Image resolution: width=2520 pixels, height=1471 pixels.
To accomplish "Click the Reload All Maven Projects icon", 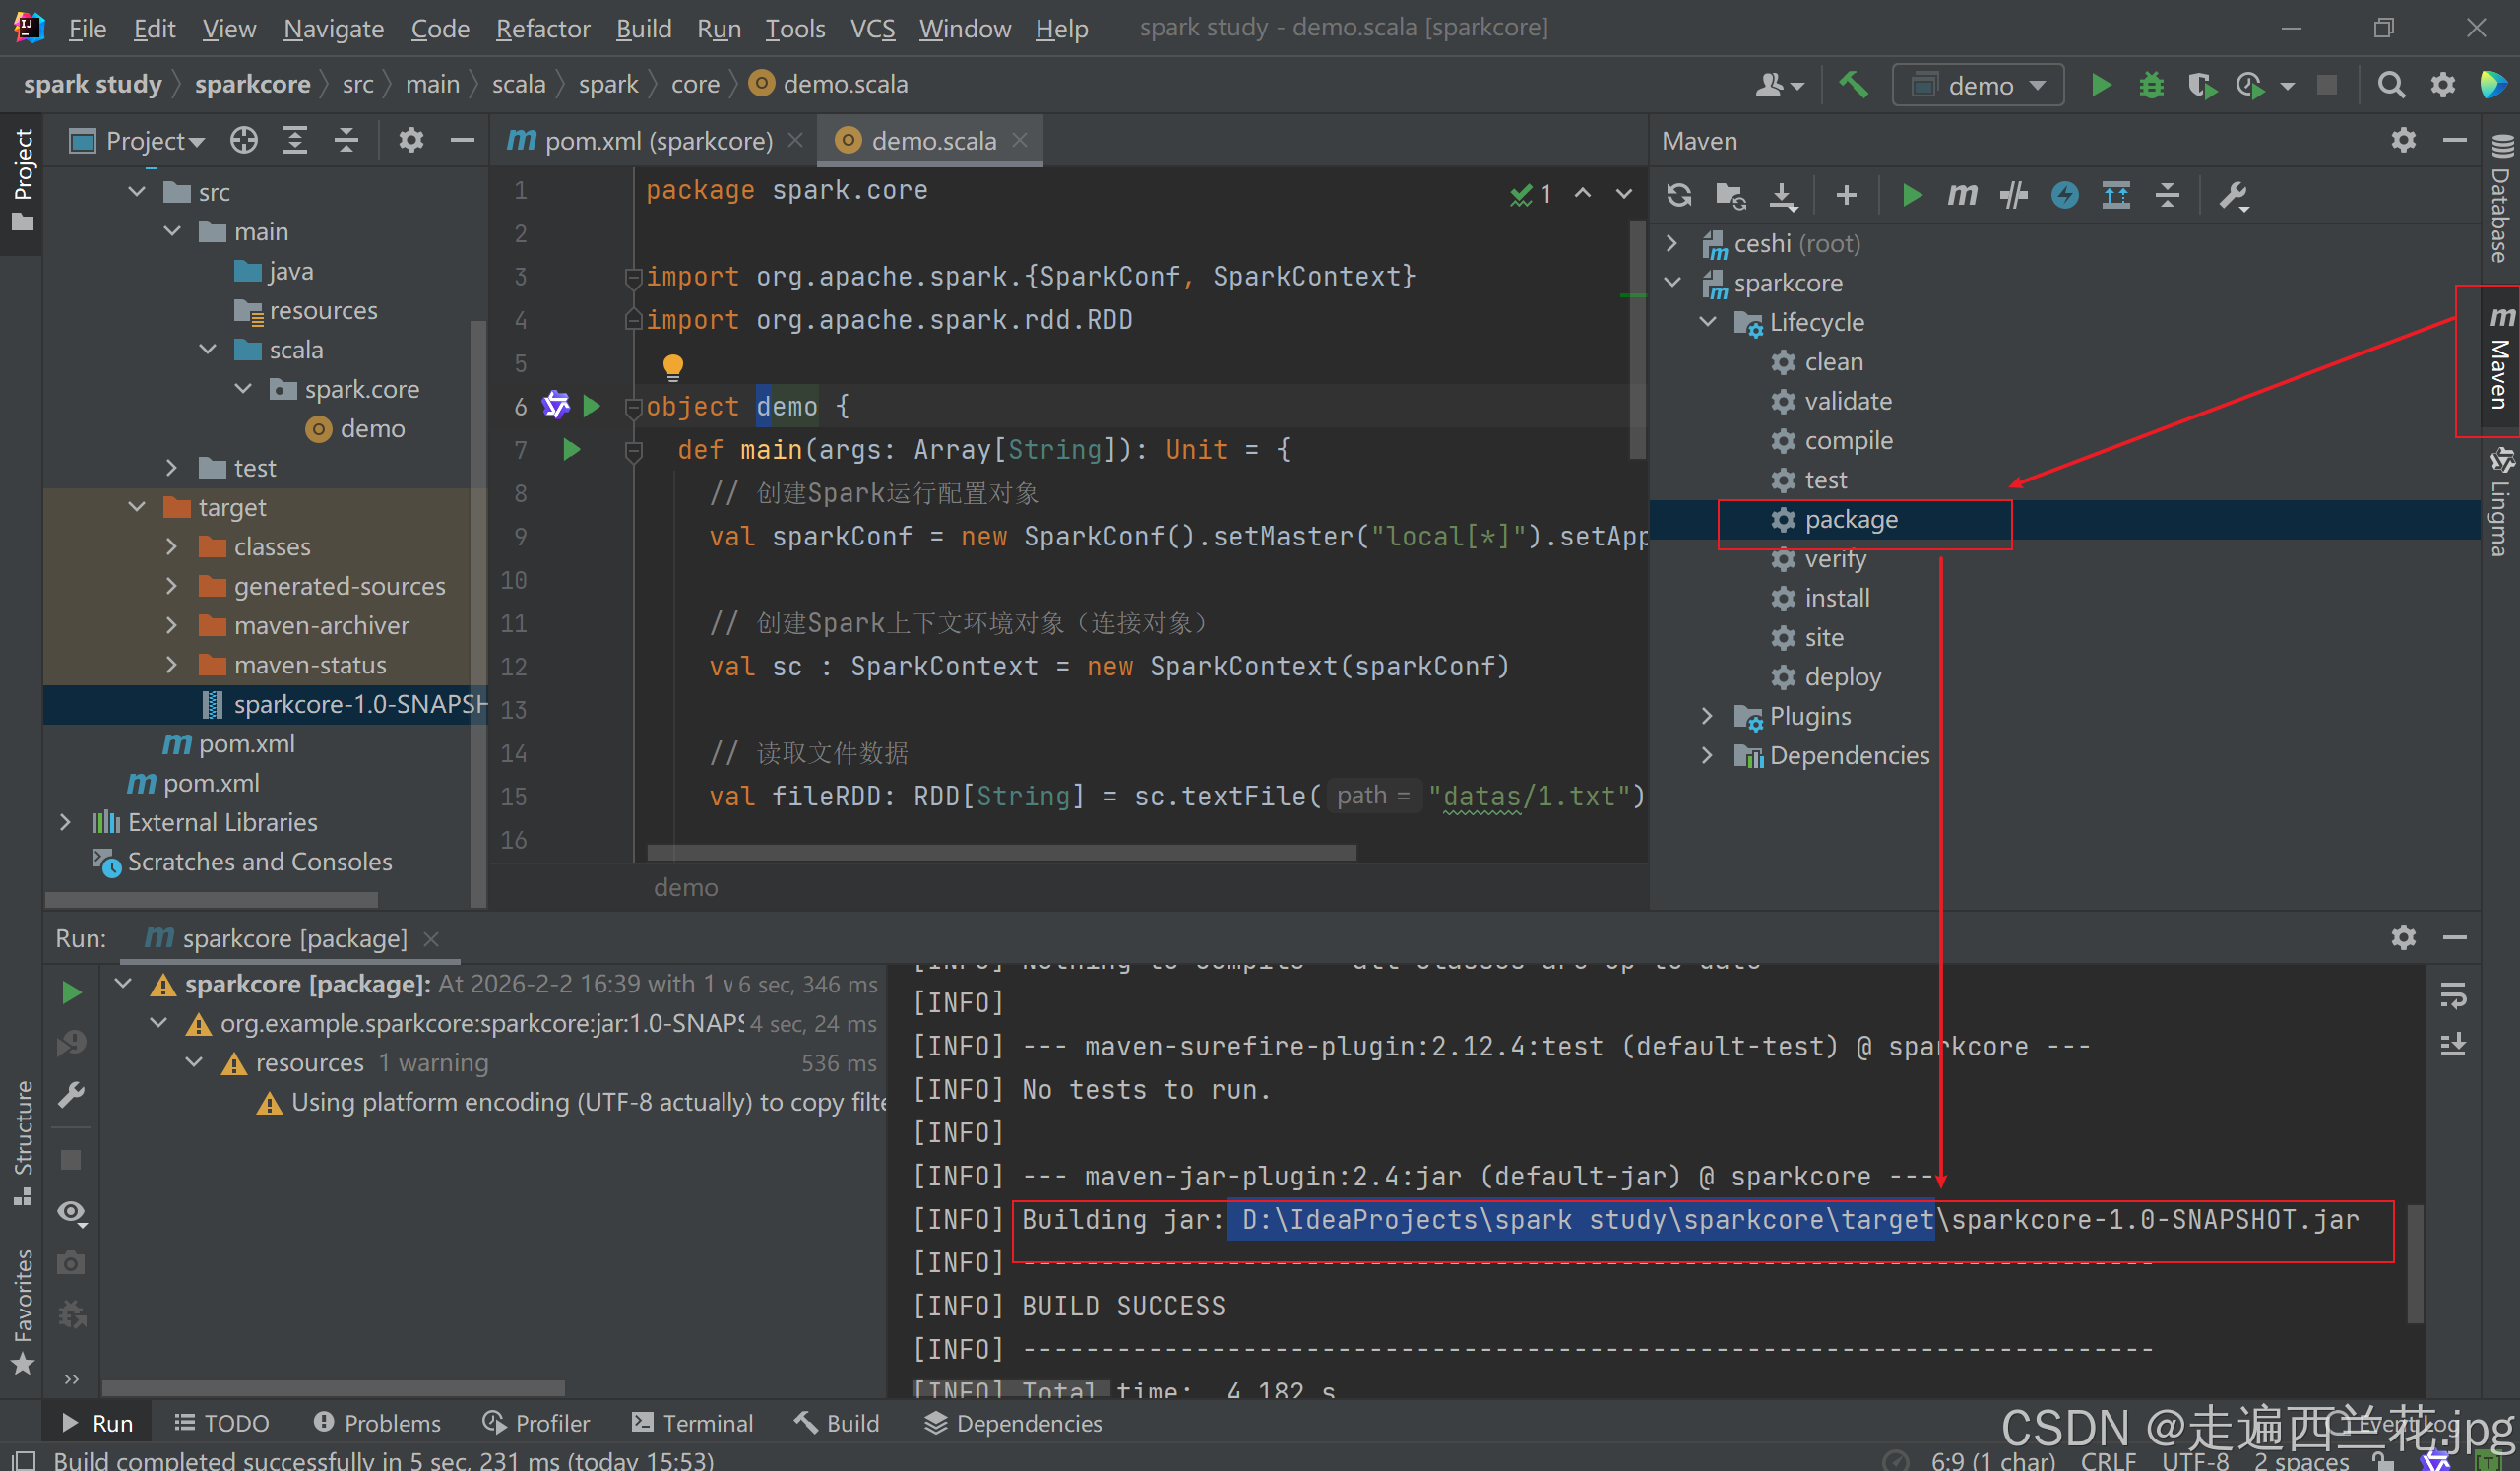I will point(1679,195).
